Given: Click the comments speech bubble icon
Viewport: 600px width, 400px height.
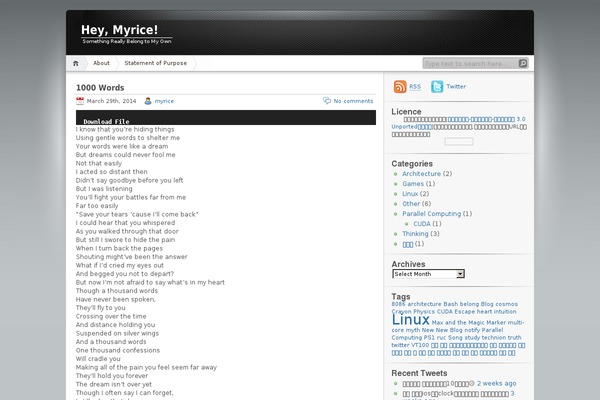Looking at the screenshot, I should click(x=326, y=100).
